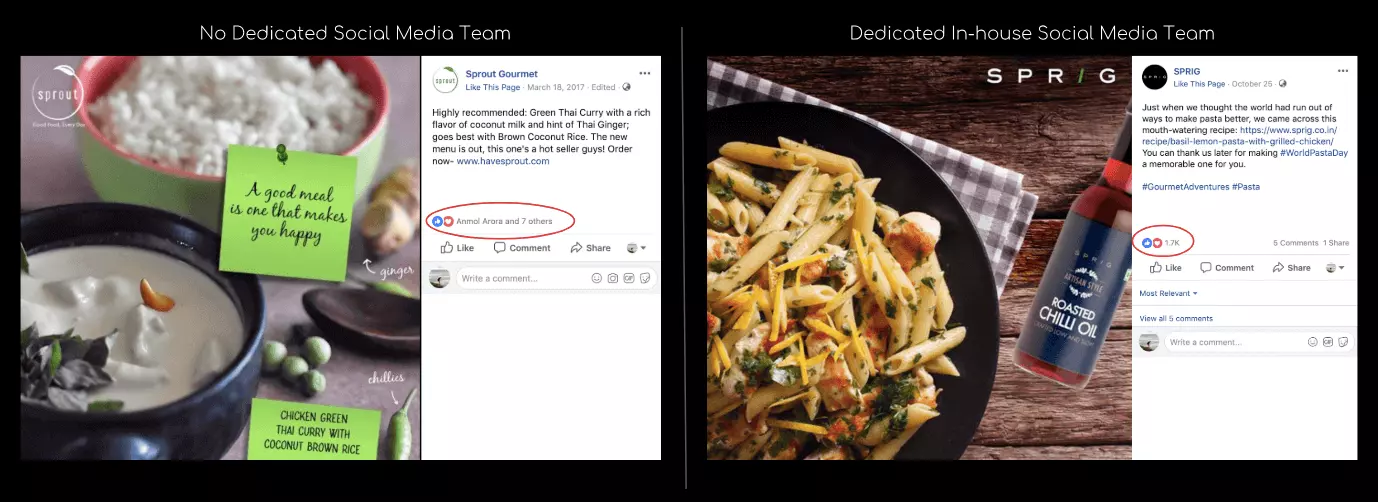Click the sticker icon in Sprout comment box
Viewport: 1378px width, 502px height.
645,278
